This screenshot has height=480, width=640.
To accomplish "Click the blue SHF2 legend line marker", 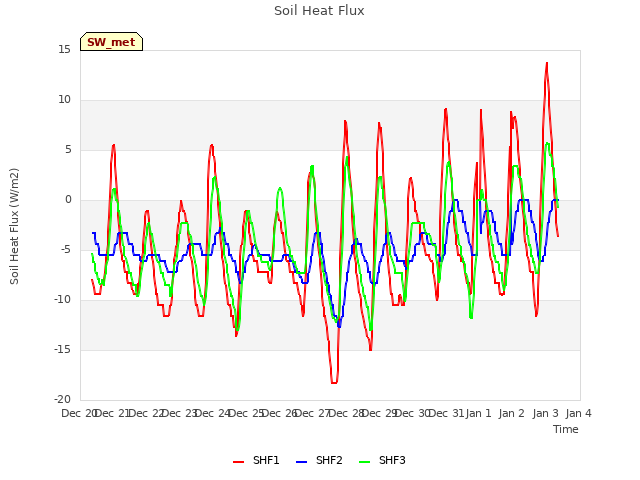I will point(301,462).
